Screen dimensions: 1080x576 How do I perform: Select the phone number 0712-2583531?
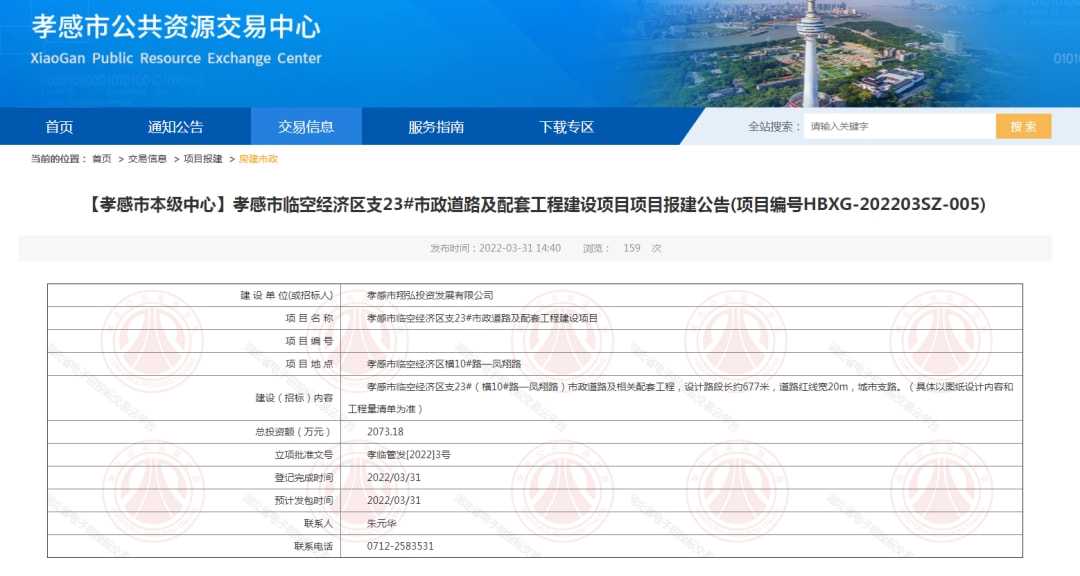click(x=400, y=546)
